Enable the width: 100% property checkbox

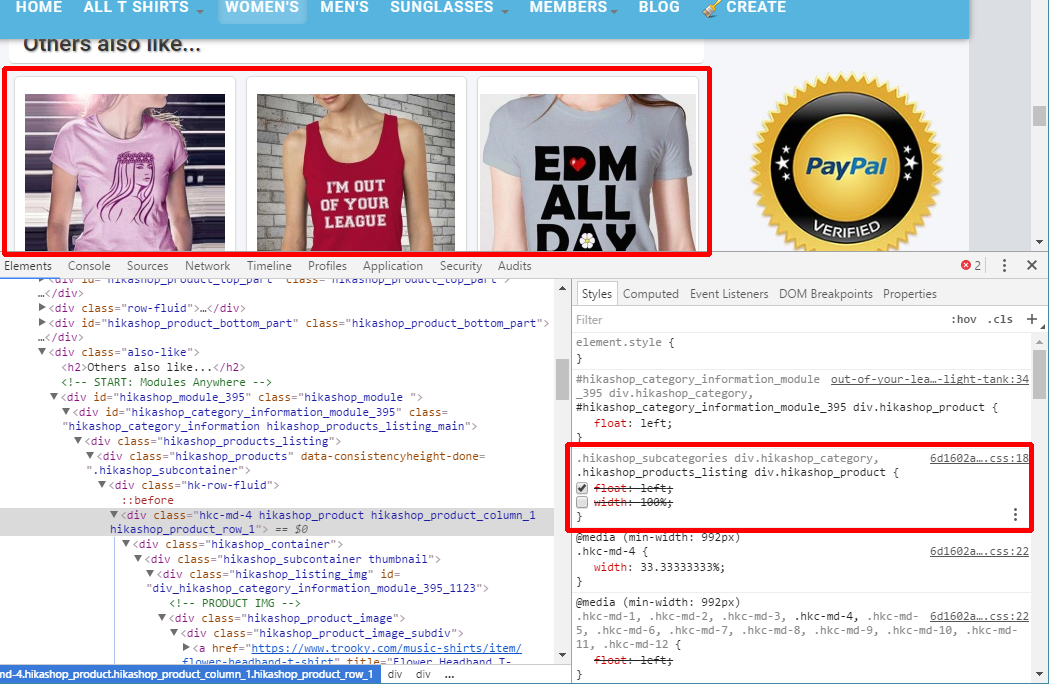[582, 502]
